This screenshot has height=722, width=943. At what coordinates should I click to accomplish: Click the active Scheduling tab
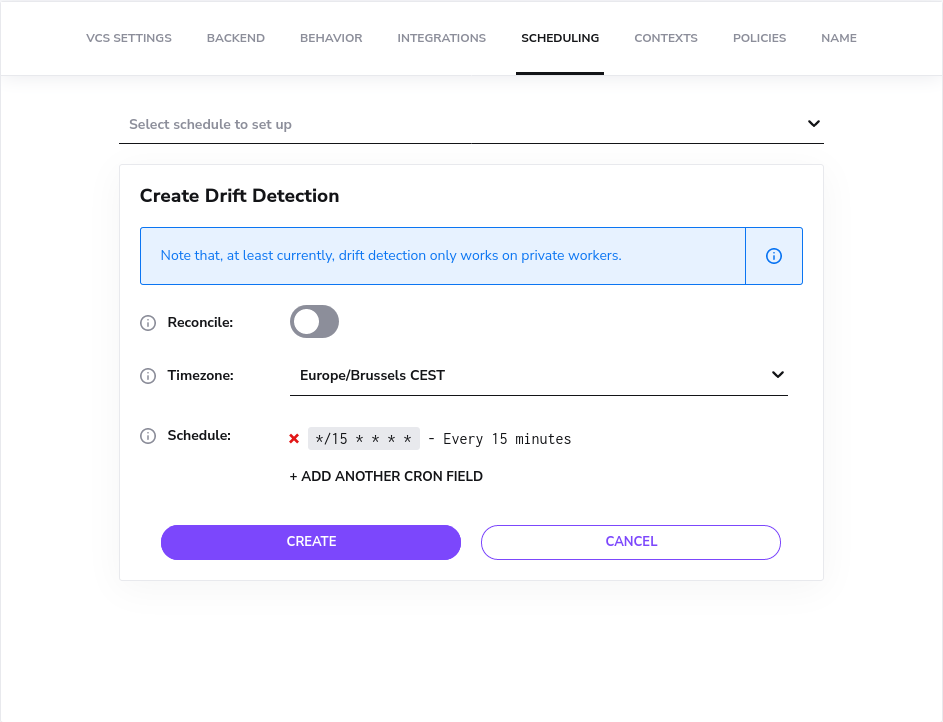coord(560,38)
